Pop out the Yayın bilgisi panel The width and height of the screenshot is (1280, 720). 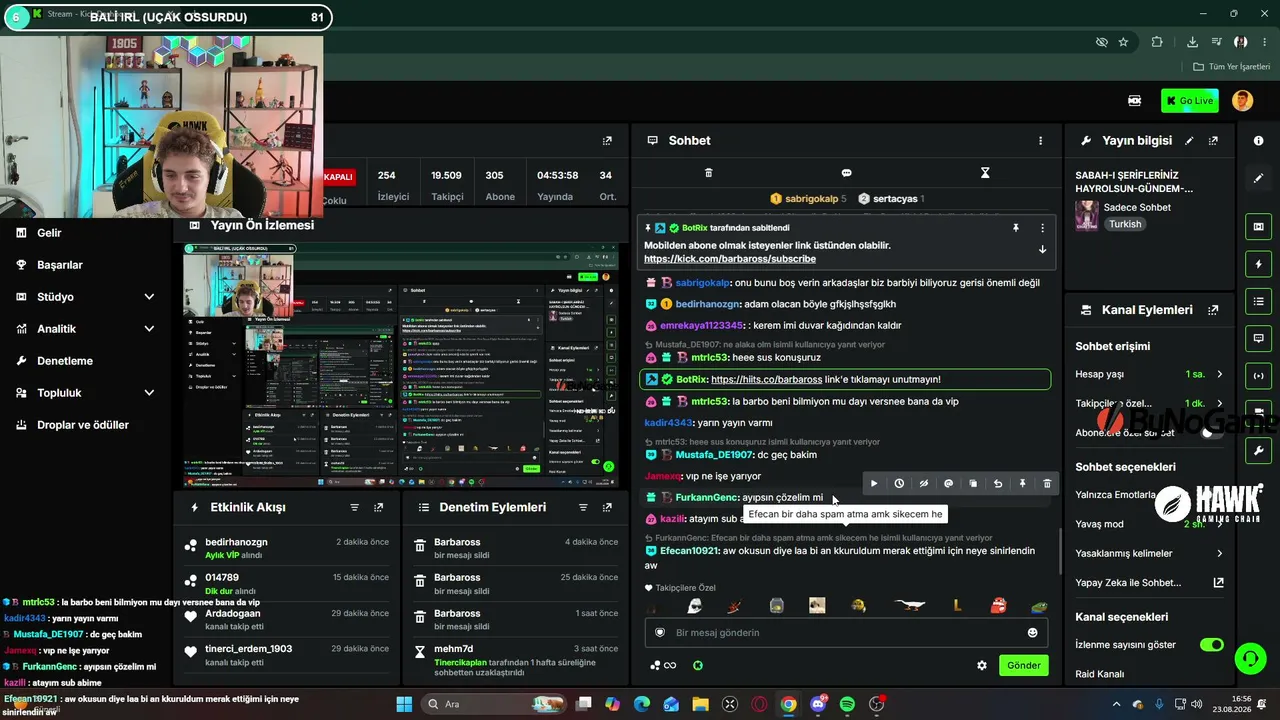(1213, 141)
